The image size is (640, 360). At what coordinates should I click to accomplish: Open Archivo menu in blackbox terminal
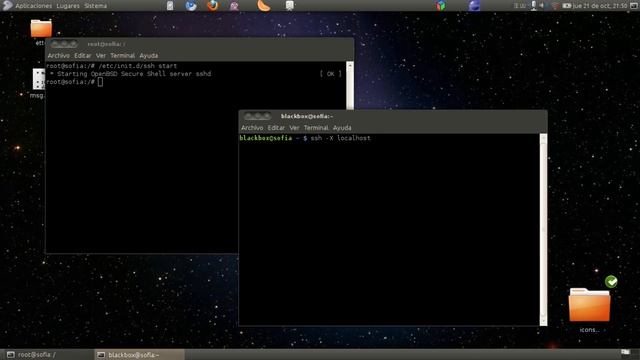click(x=252, y=128)
